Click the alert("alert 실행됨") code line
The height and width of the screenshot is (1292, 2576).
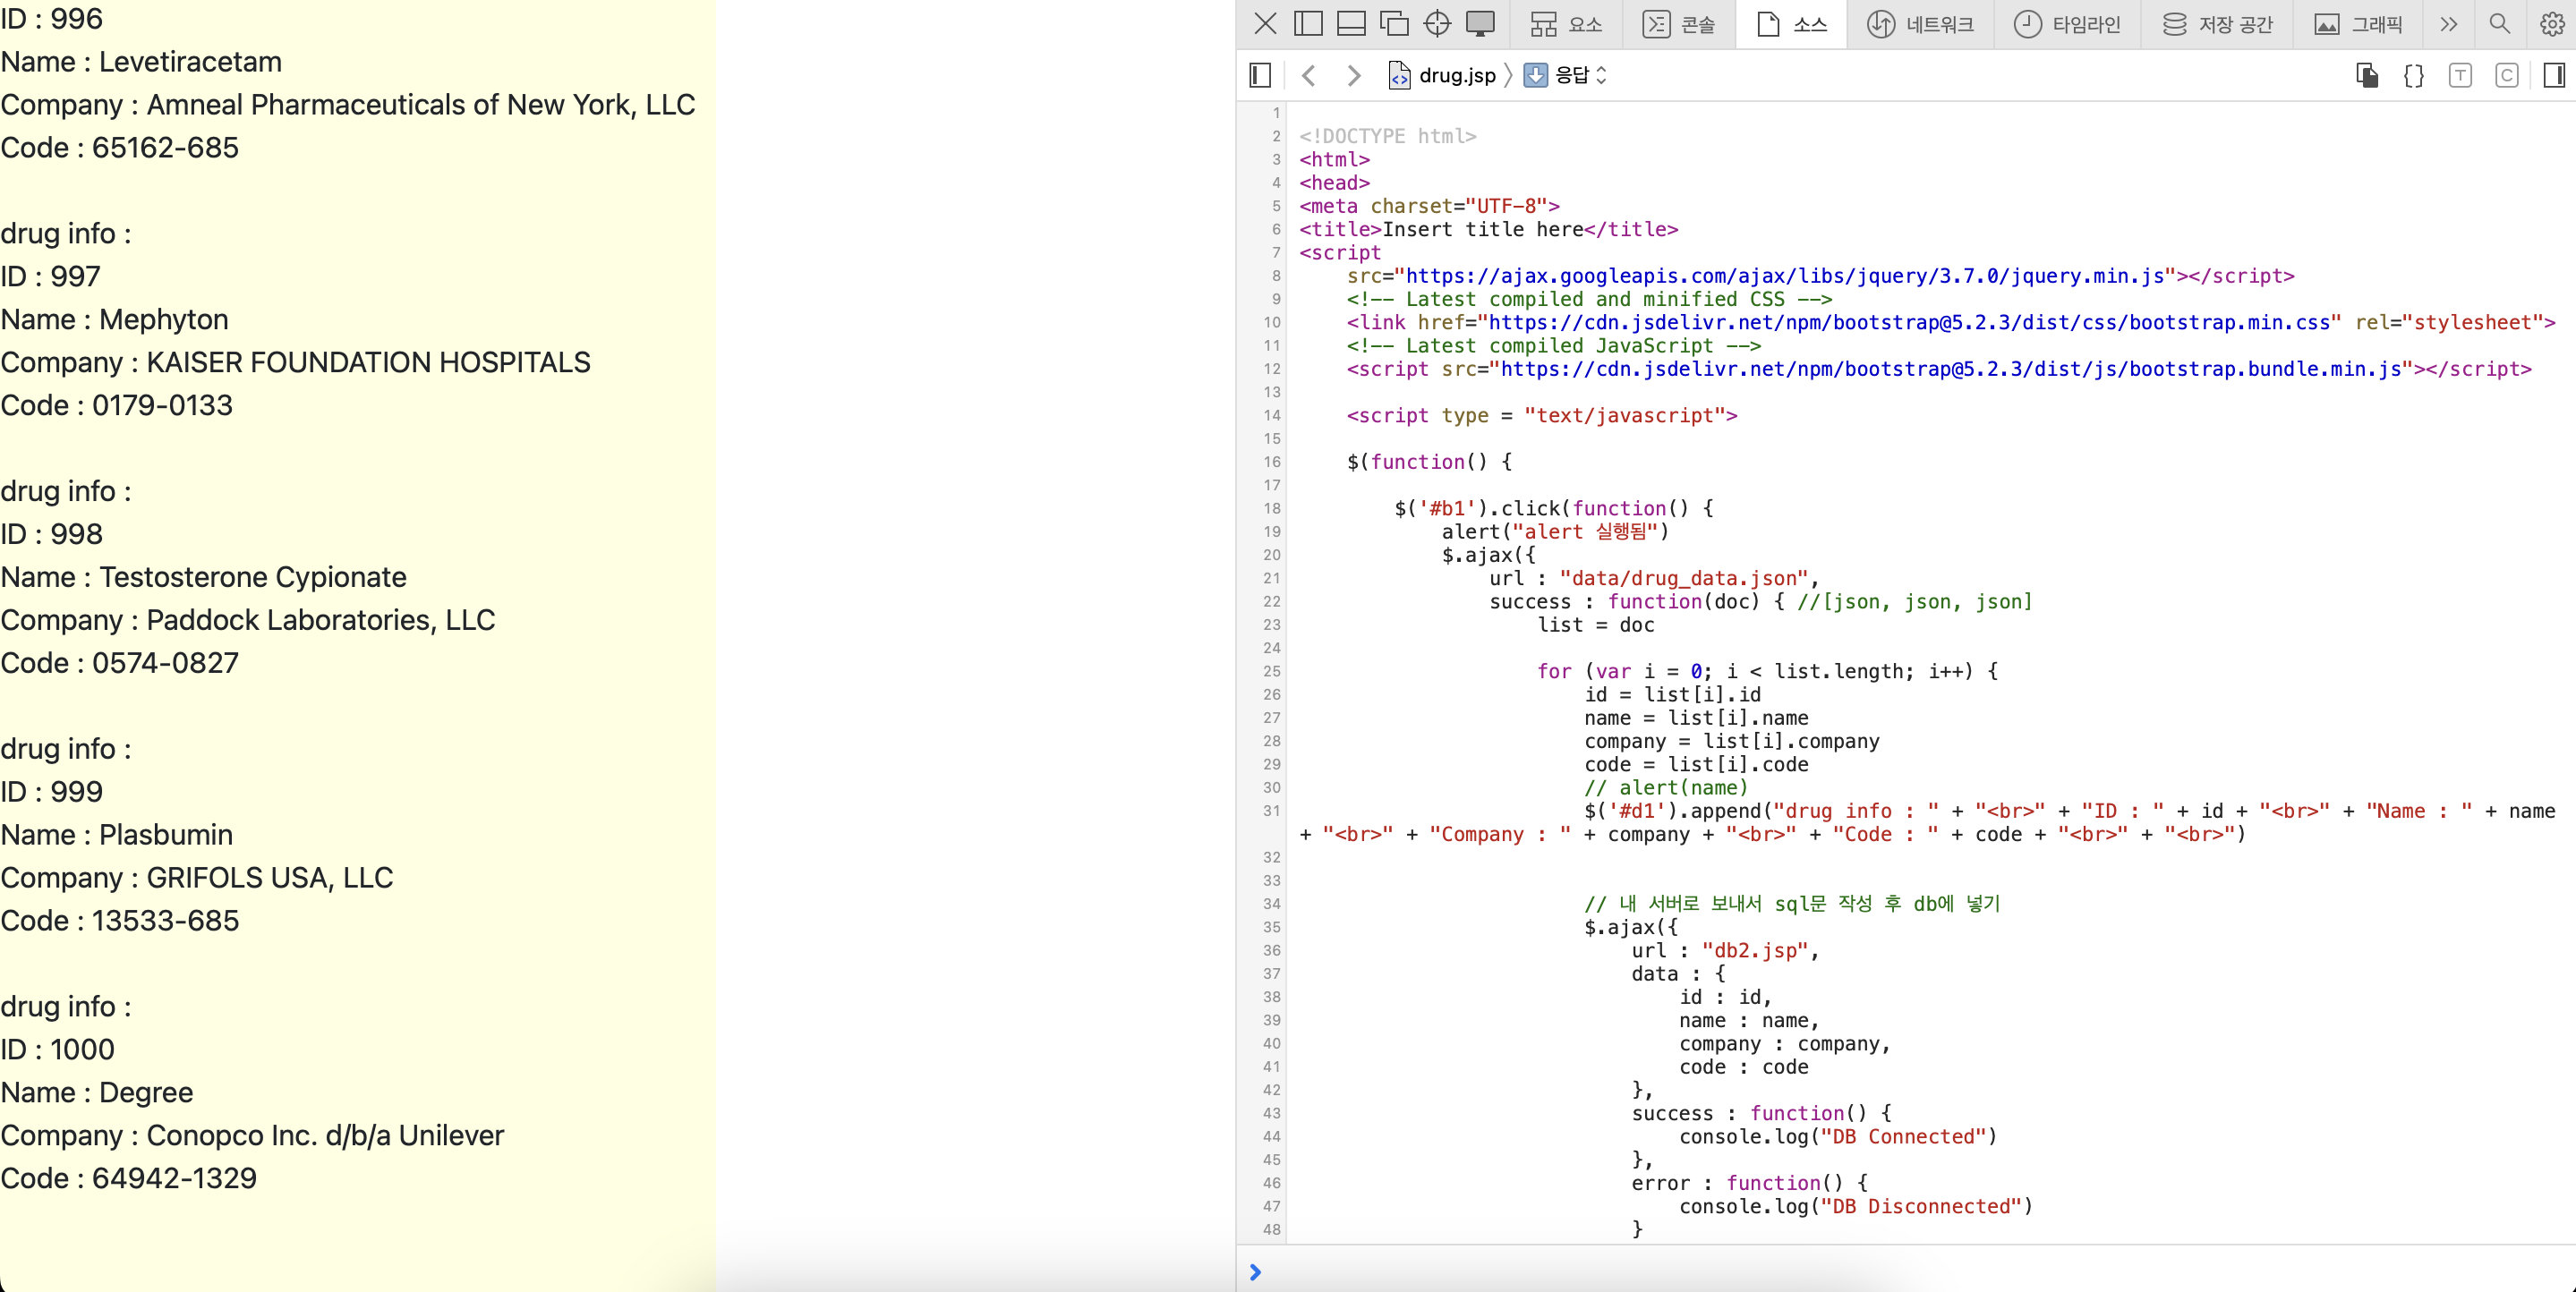(1555, 531)
